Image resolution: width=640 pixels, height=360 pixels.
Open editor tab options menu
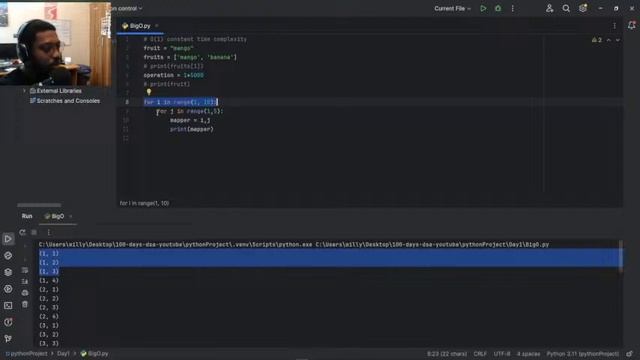coord(615,25)
